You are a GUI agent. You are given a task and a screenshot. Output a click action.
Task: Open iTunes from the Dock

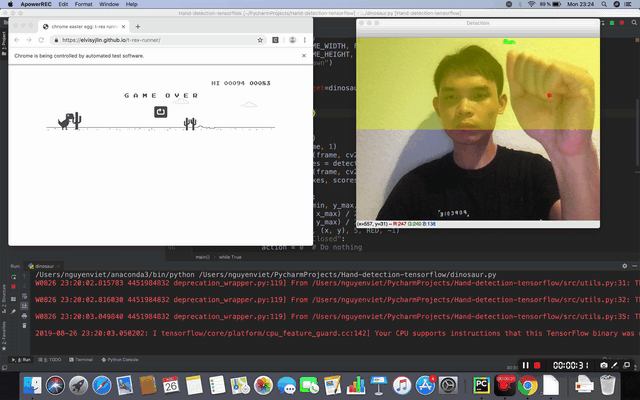coord(402,385)
